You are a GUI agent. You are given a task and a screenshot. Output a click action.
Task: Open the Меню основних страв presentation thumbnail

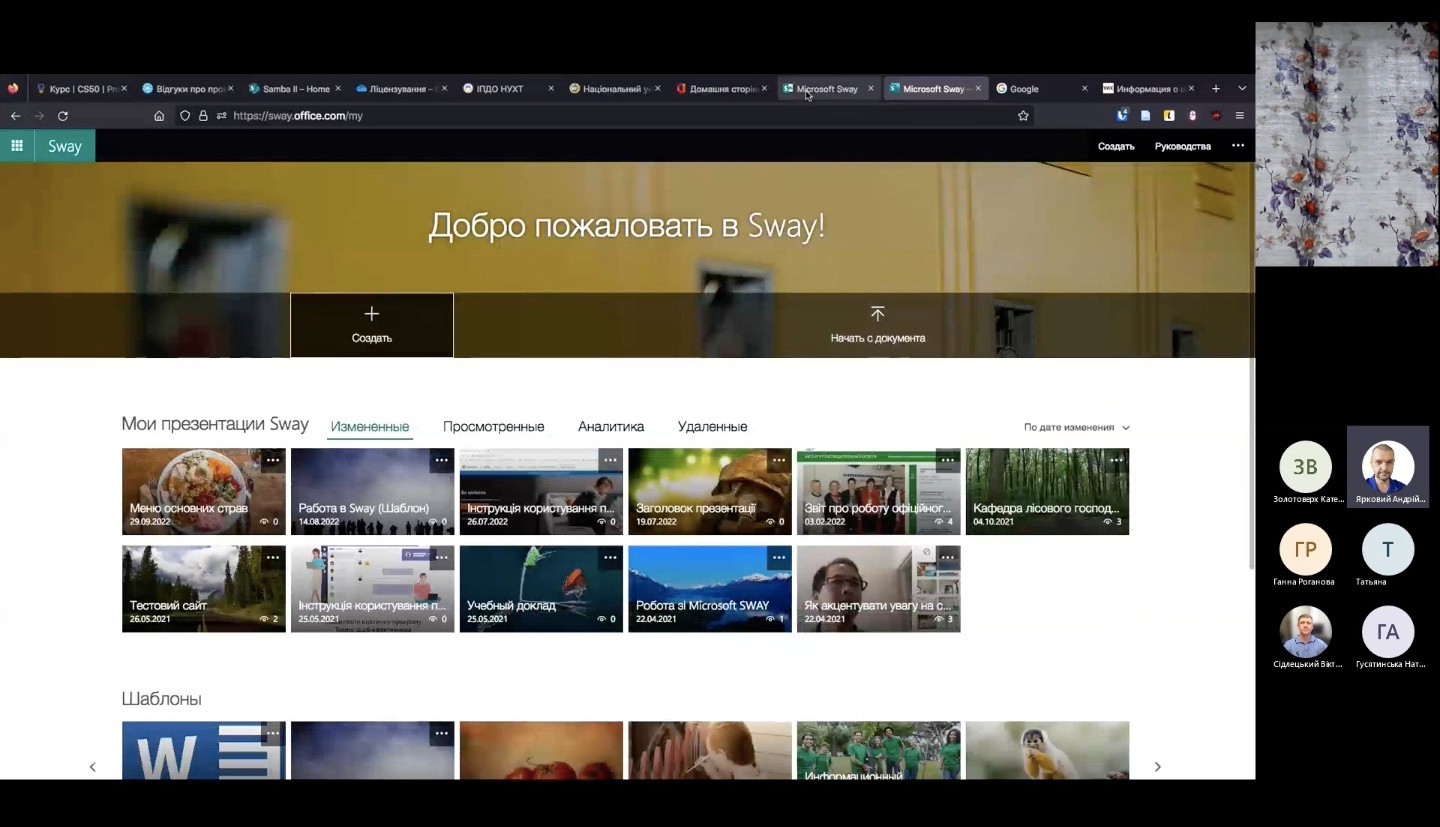[x=204, y=492]
